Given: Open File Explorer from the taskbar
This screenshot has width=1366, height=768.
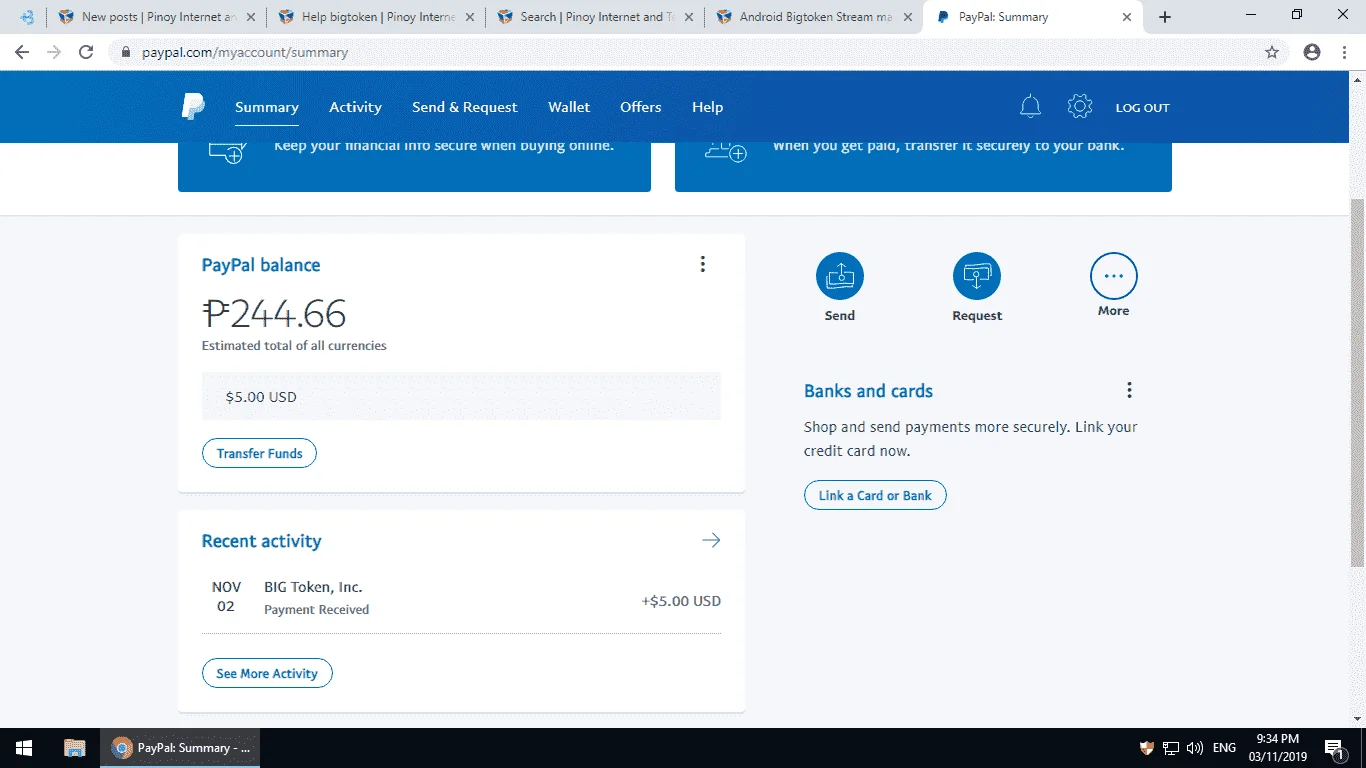Looking at the screenshot, I should [x=74, y=748].
